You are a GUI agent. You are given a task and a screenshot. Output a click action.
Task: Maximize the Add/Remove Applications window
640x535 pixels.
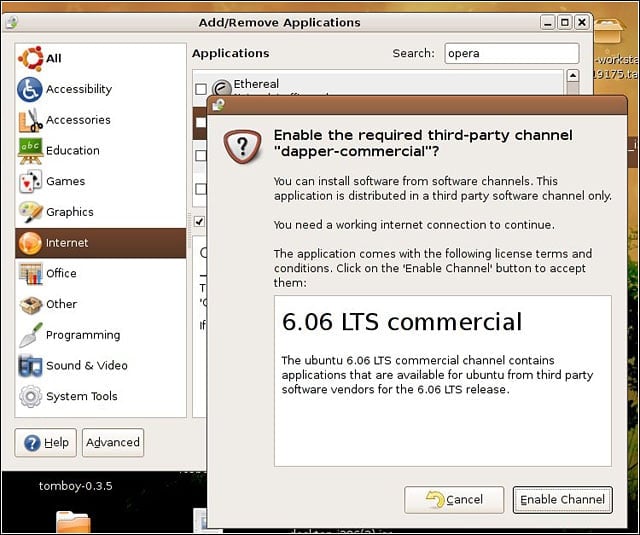(564, 22)
